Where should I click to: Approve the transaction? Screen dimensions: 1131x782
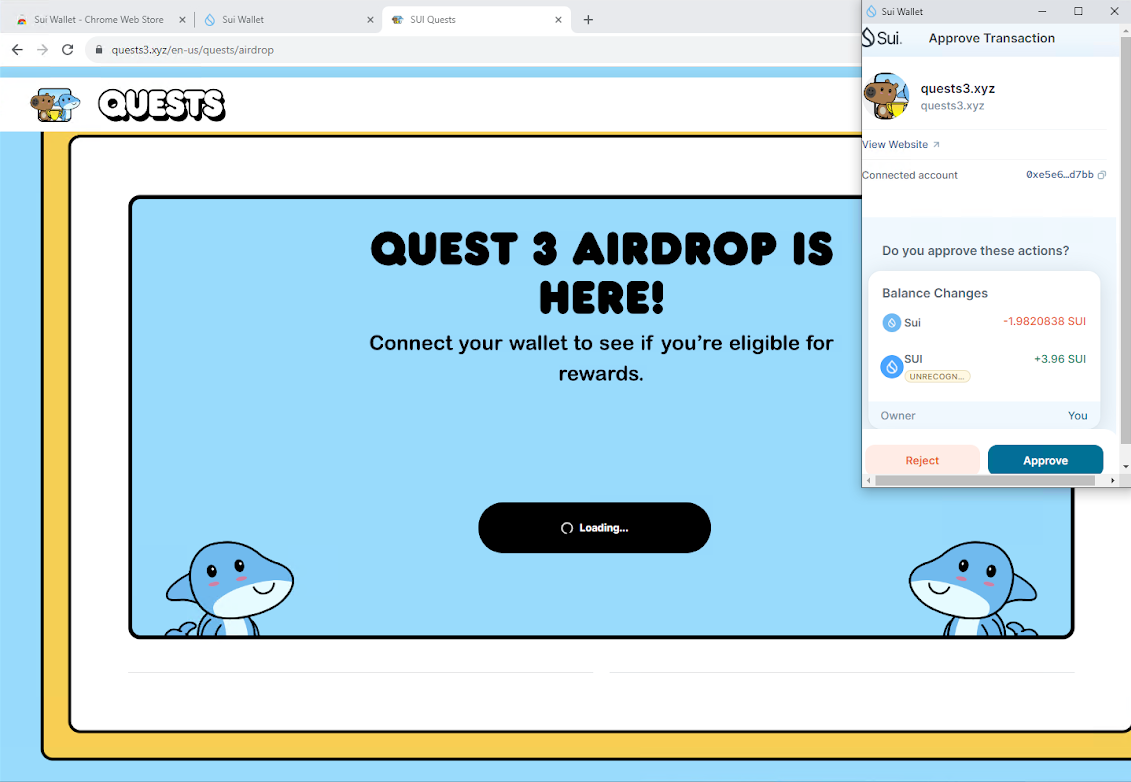1045,459
